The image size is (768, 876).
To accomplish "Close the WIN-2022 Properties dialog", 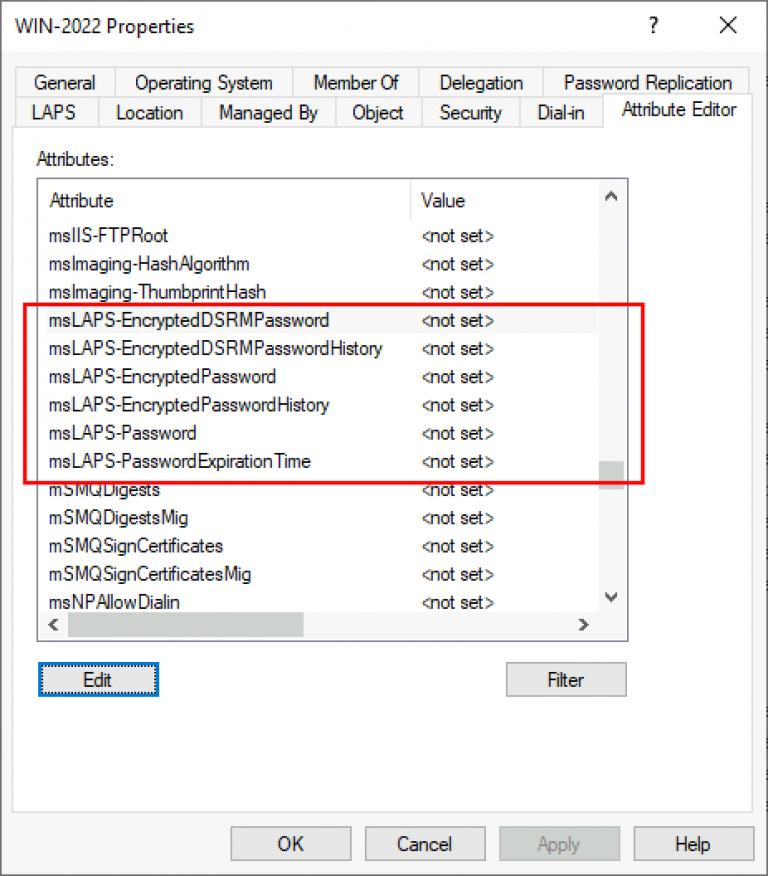I will [x=727, y=26].
